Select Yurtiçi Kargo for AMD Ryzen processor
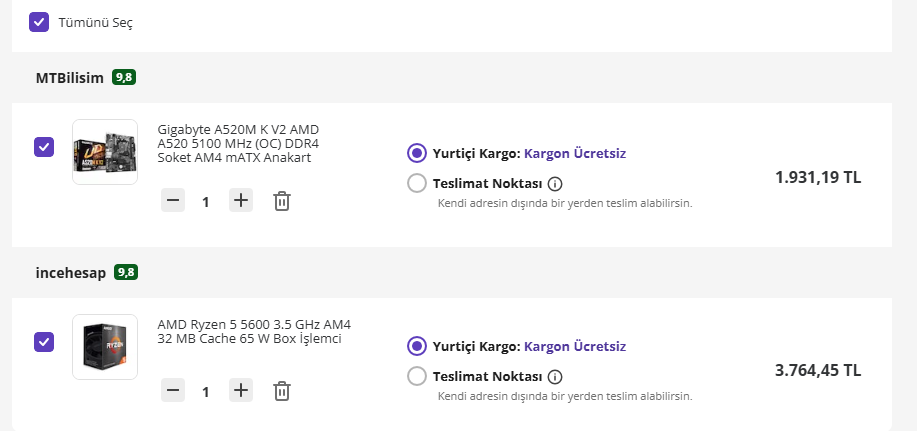 [x=417, y=346]
